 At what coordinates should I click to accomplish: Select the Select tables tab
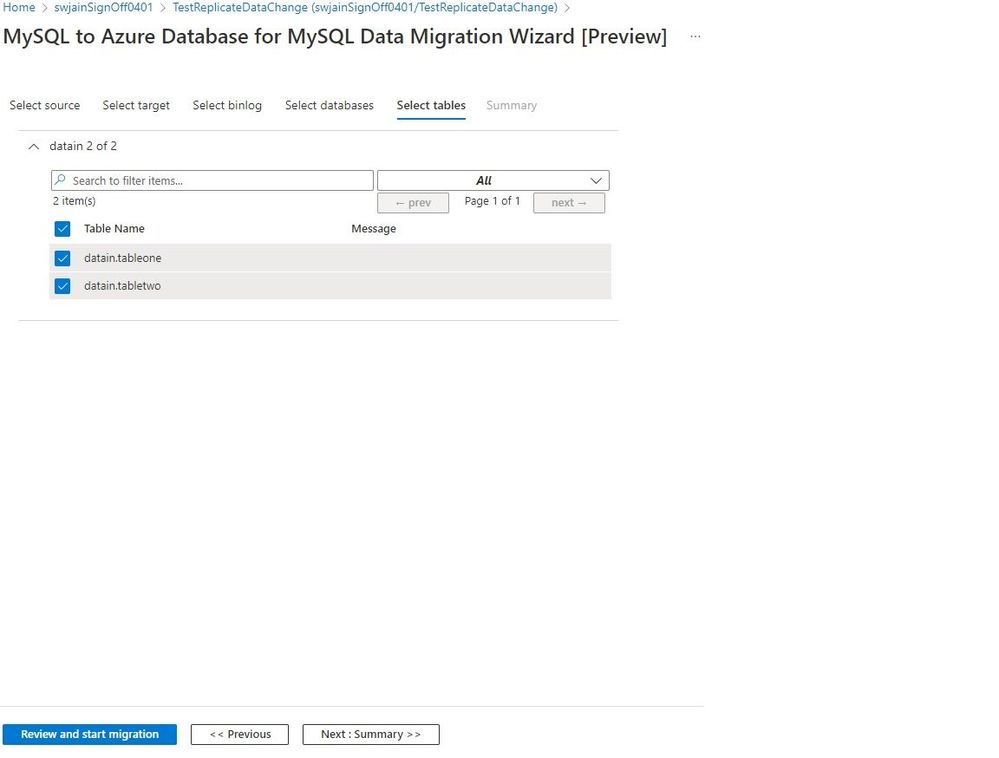431,105
